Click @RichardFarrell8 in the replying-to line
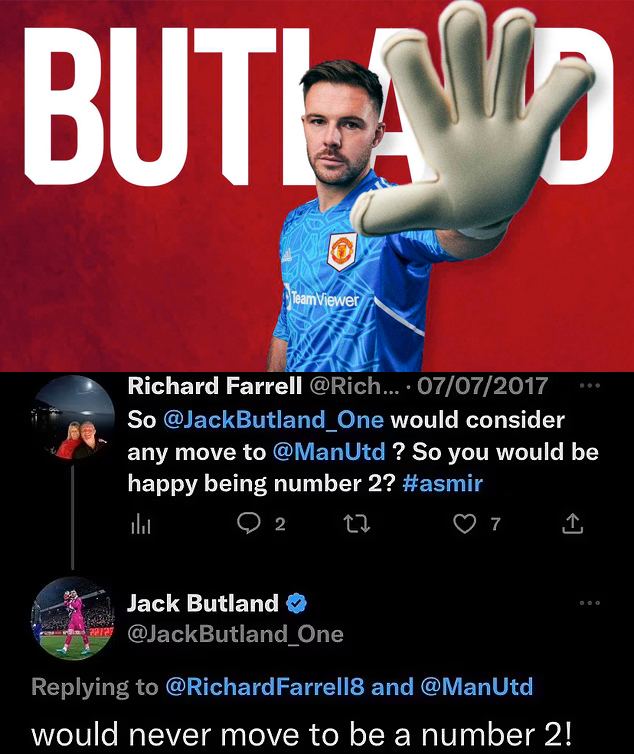This screenshot has width=634, height=754. 265,686
